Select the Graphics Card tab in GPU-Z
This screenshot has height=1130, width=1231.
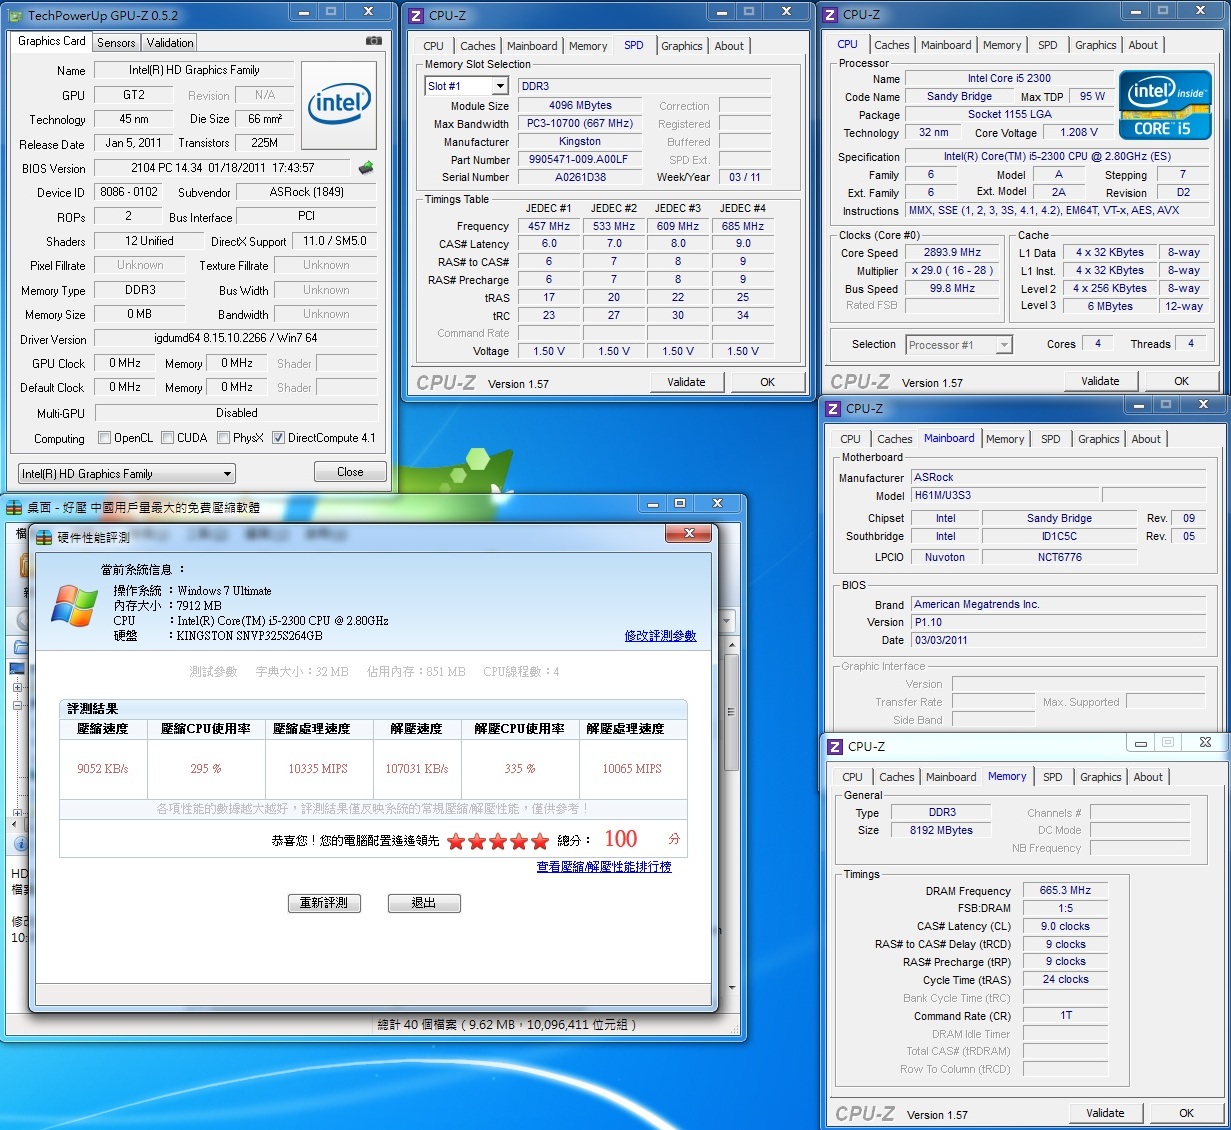pos(52,41)
